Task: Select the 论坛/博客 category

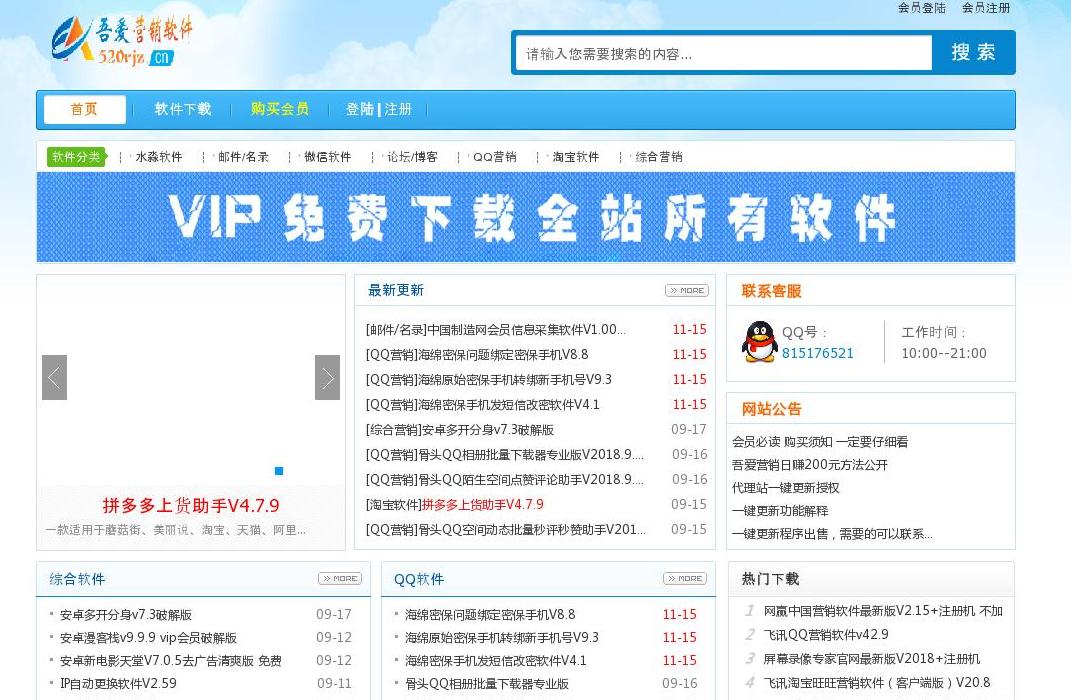Action: 413,157
